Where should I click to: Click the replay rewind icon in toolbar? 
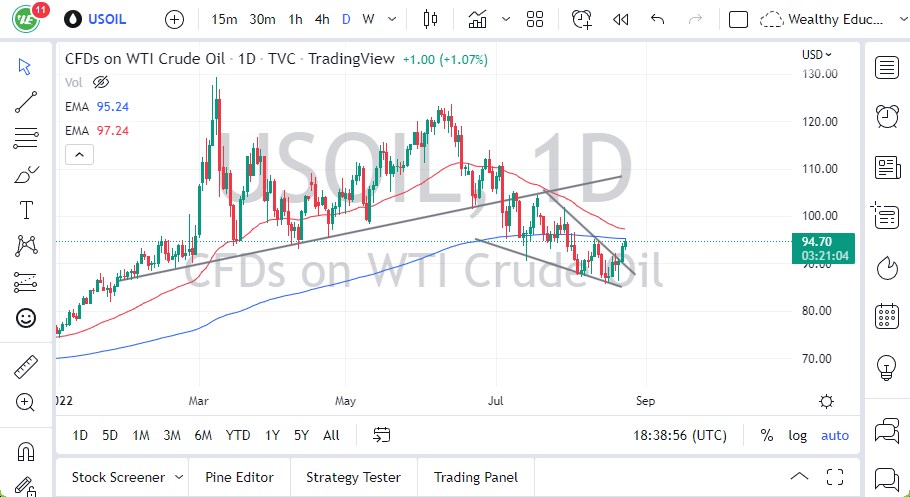pyautogui.click(x=621, y=19)
